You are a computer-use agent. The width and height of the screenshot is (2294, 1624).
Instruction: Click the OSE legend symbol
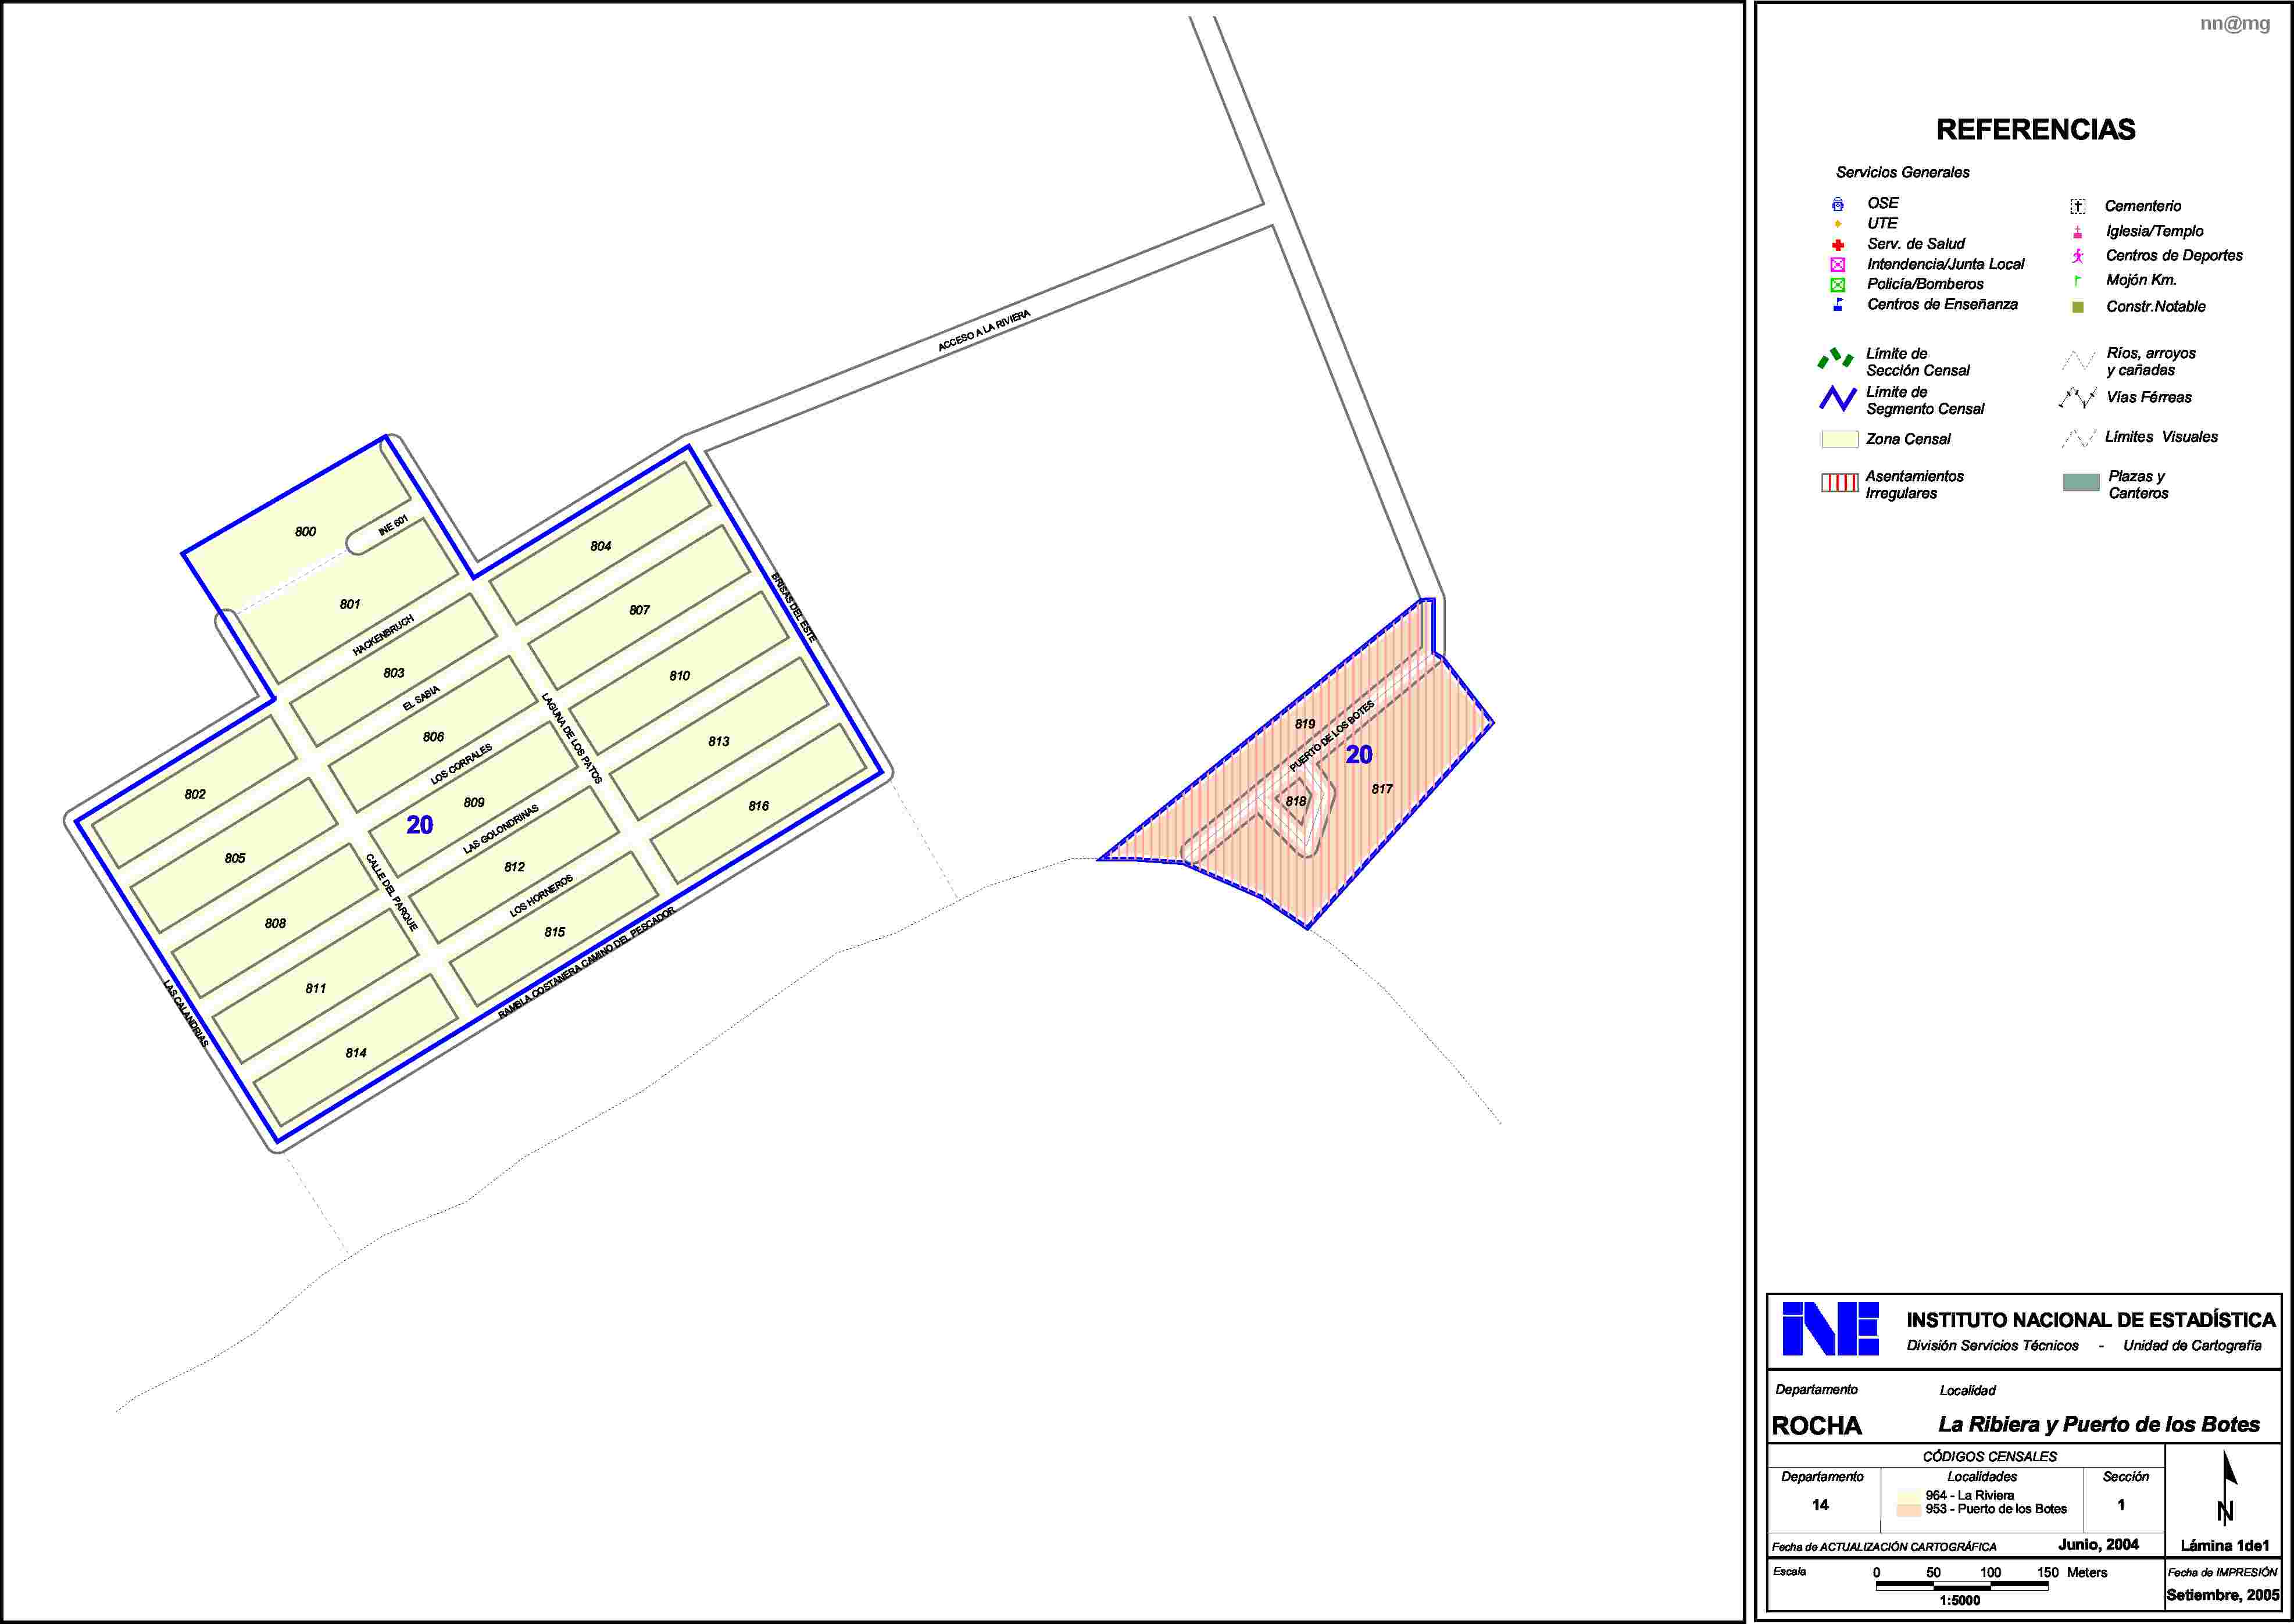[1837, 204]
